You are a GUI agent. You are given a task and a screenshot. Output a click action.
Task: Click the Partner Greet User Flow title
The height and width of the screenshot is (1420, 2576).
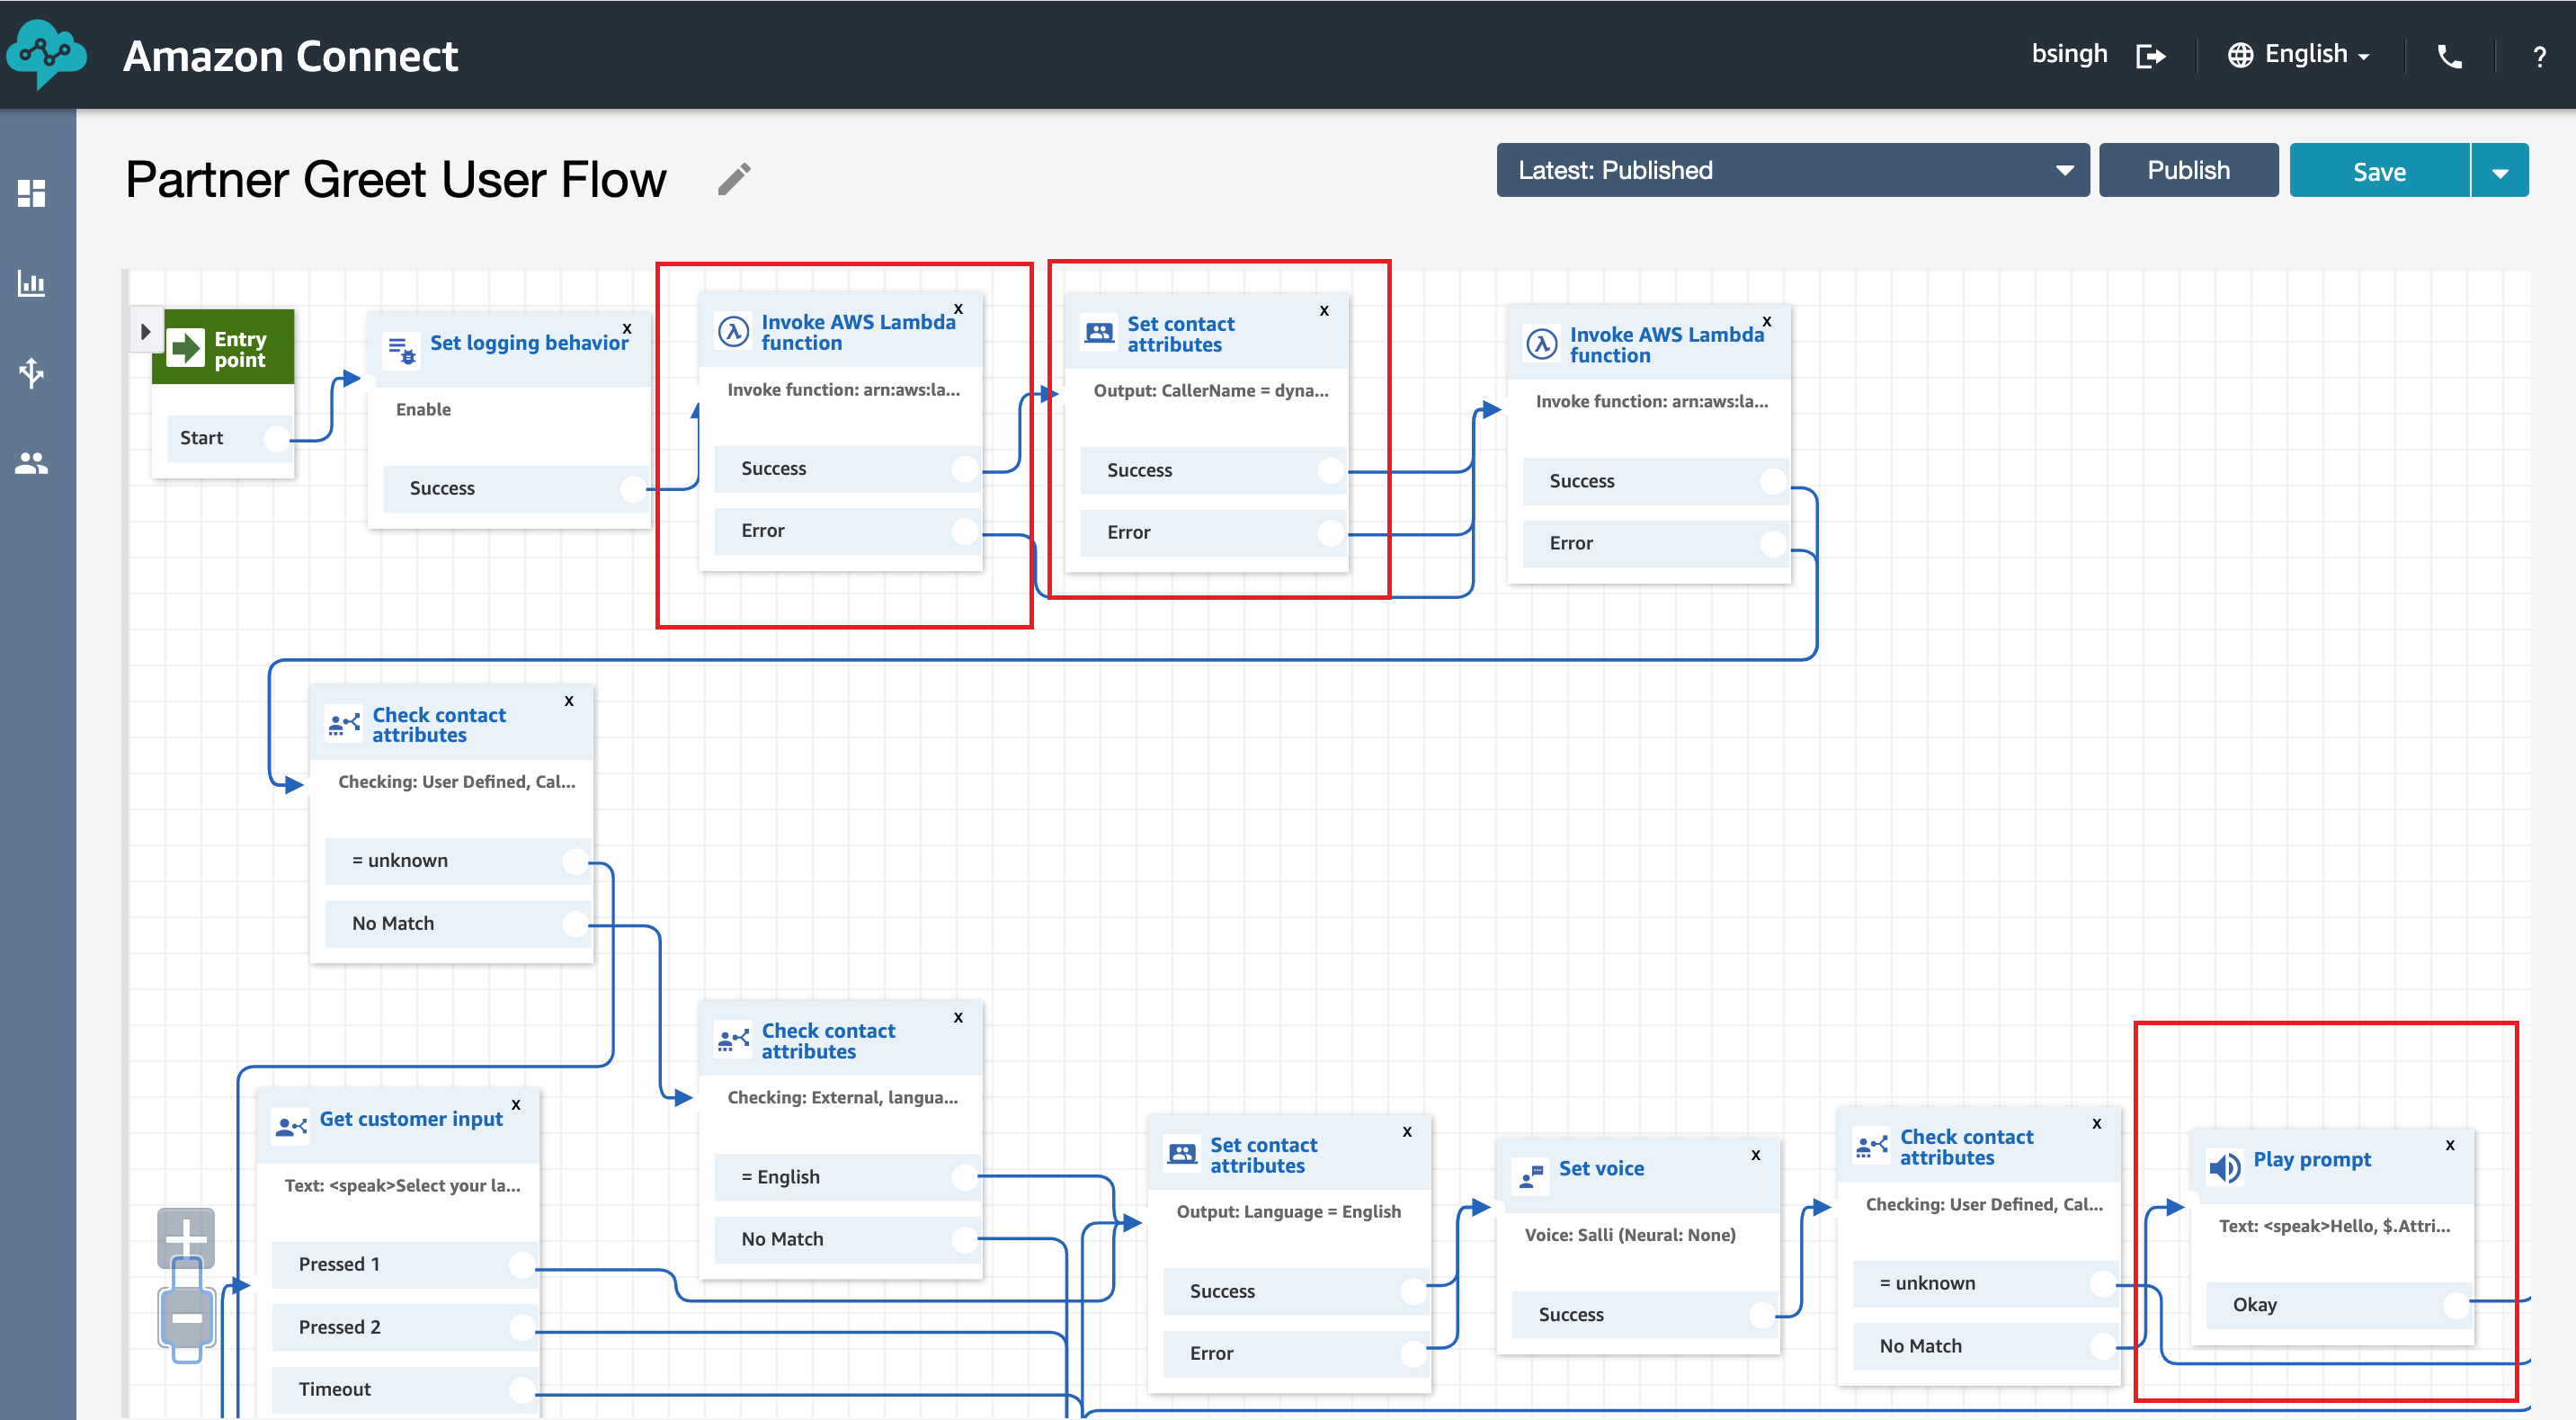coord(395,180)
